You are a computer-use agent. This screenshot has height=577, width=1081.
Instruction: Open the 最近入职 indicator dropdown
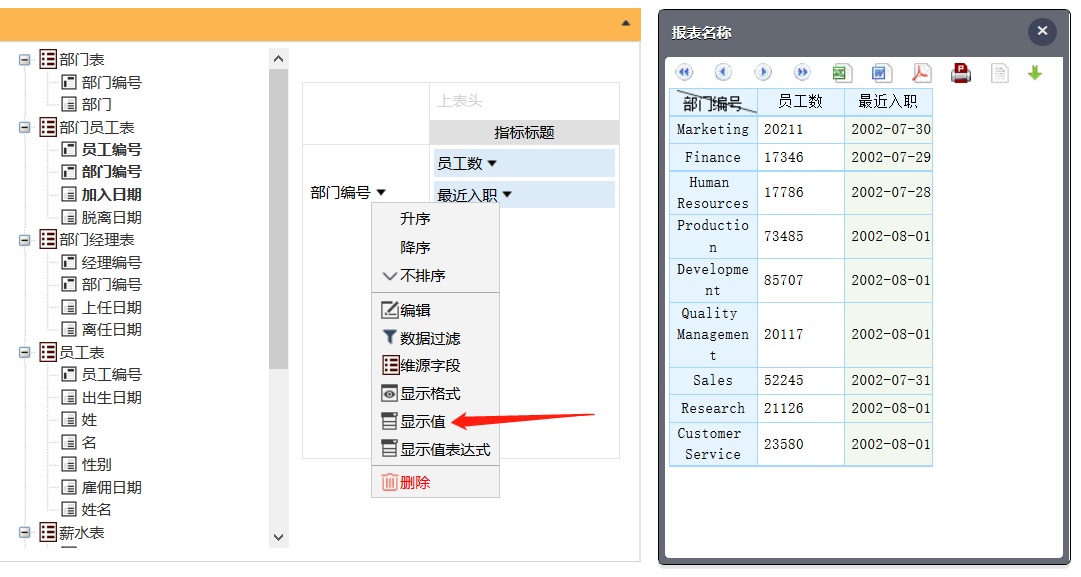click(507, 195)
